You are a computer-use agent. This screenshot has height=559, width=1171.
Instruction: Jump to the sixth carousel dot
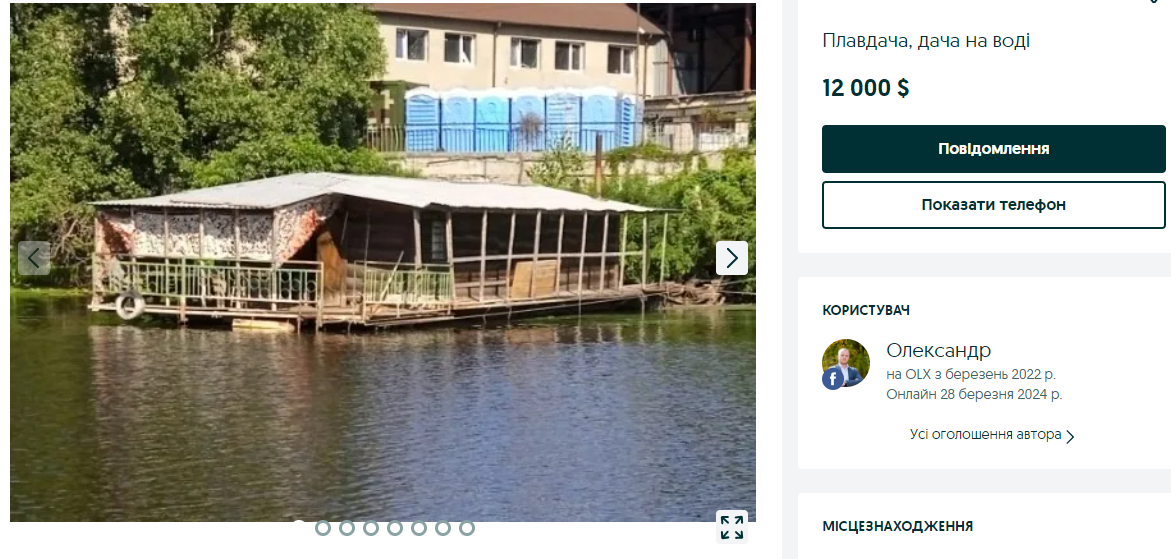pyautogui.click(x=418, y=528)
